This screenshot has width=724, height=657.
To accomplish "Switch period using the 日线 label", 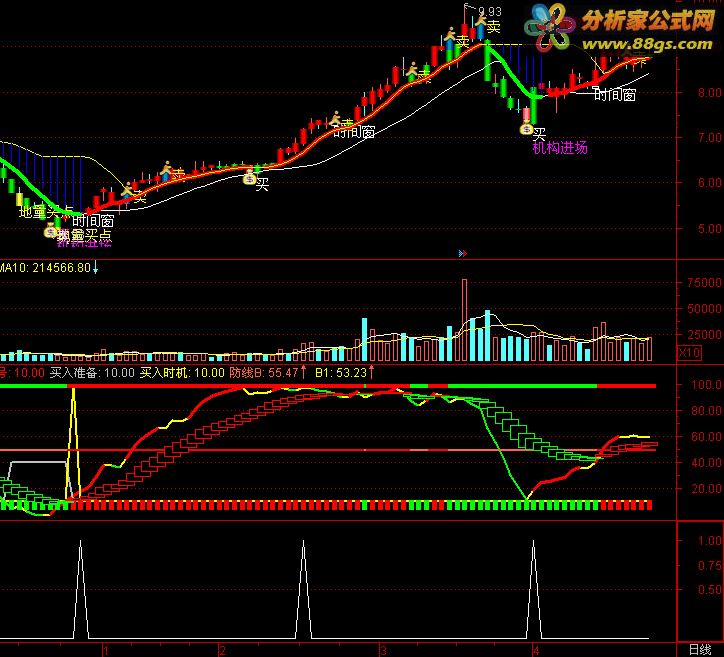I will tap(700, 650).
